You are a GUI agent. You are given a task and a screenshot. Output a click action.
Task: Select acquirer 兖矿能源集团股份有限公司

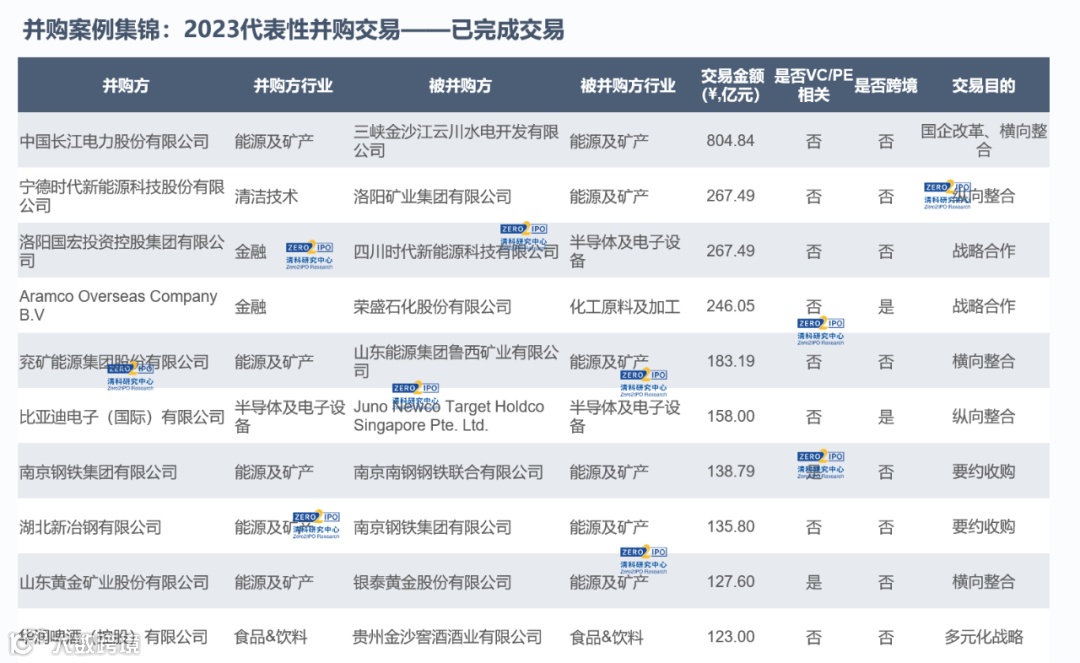point(114,361)
